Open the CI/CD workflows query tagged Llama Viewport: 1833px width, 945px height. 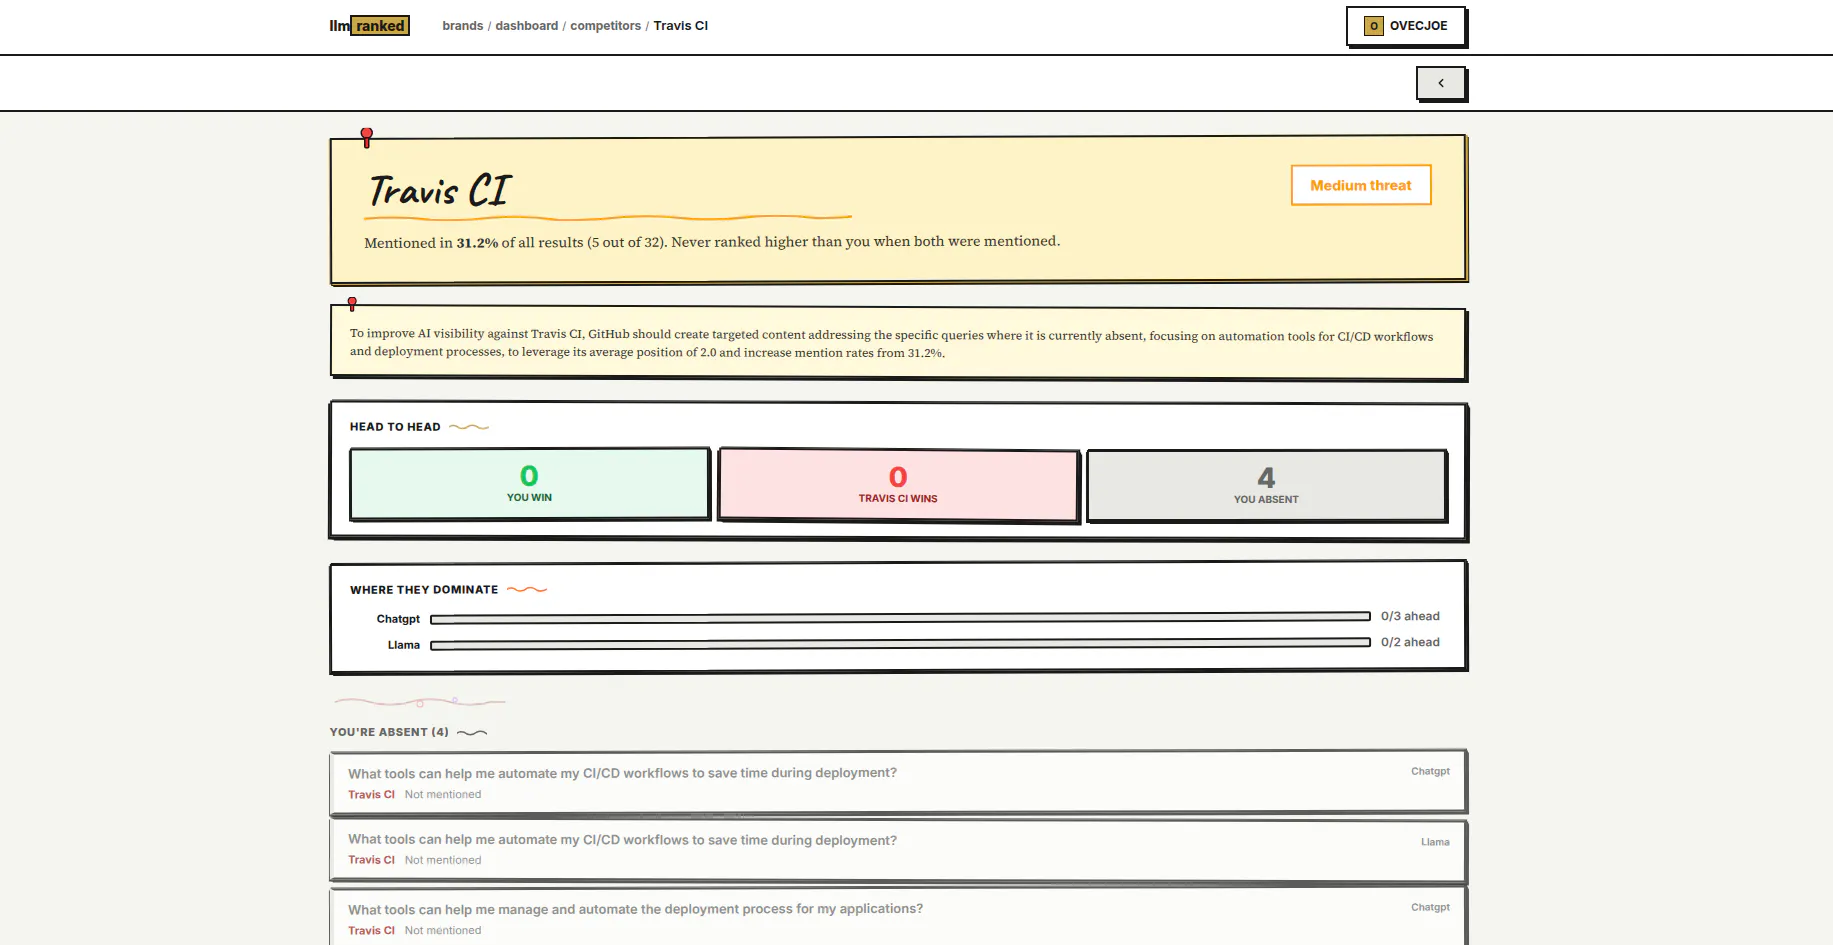pos(898,851)
